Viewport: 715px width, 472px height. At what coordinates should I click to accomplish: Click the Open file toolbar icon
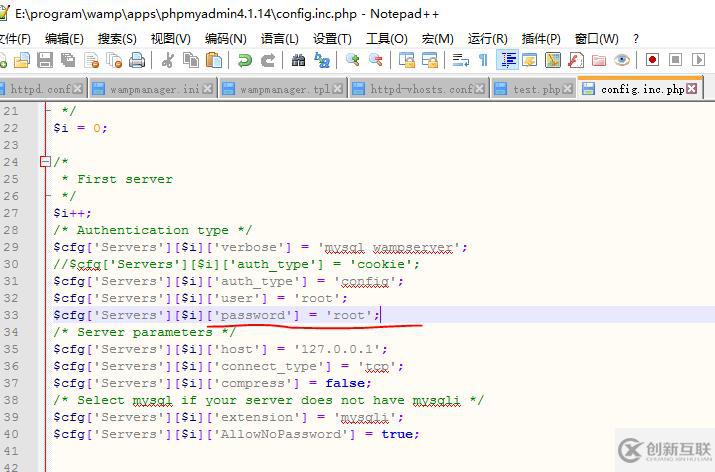pos(22,60)
